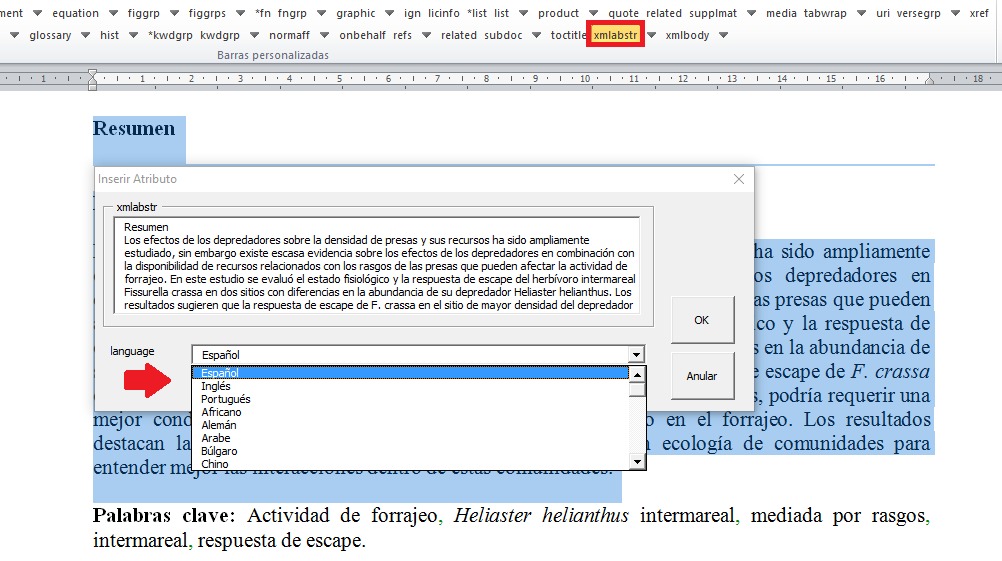Close the Inserir Atributo dialog
This screenshot has width=1002, height=561.
(739, 179)
